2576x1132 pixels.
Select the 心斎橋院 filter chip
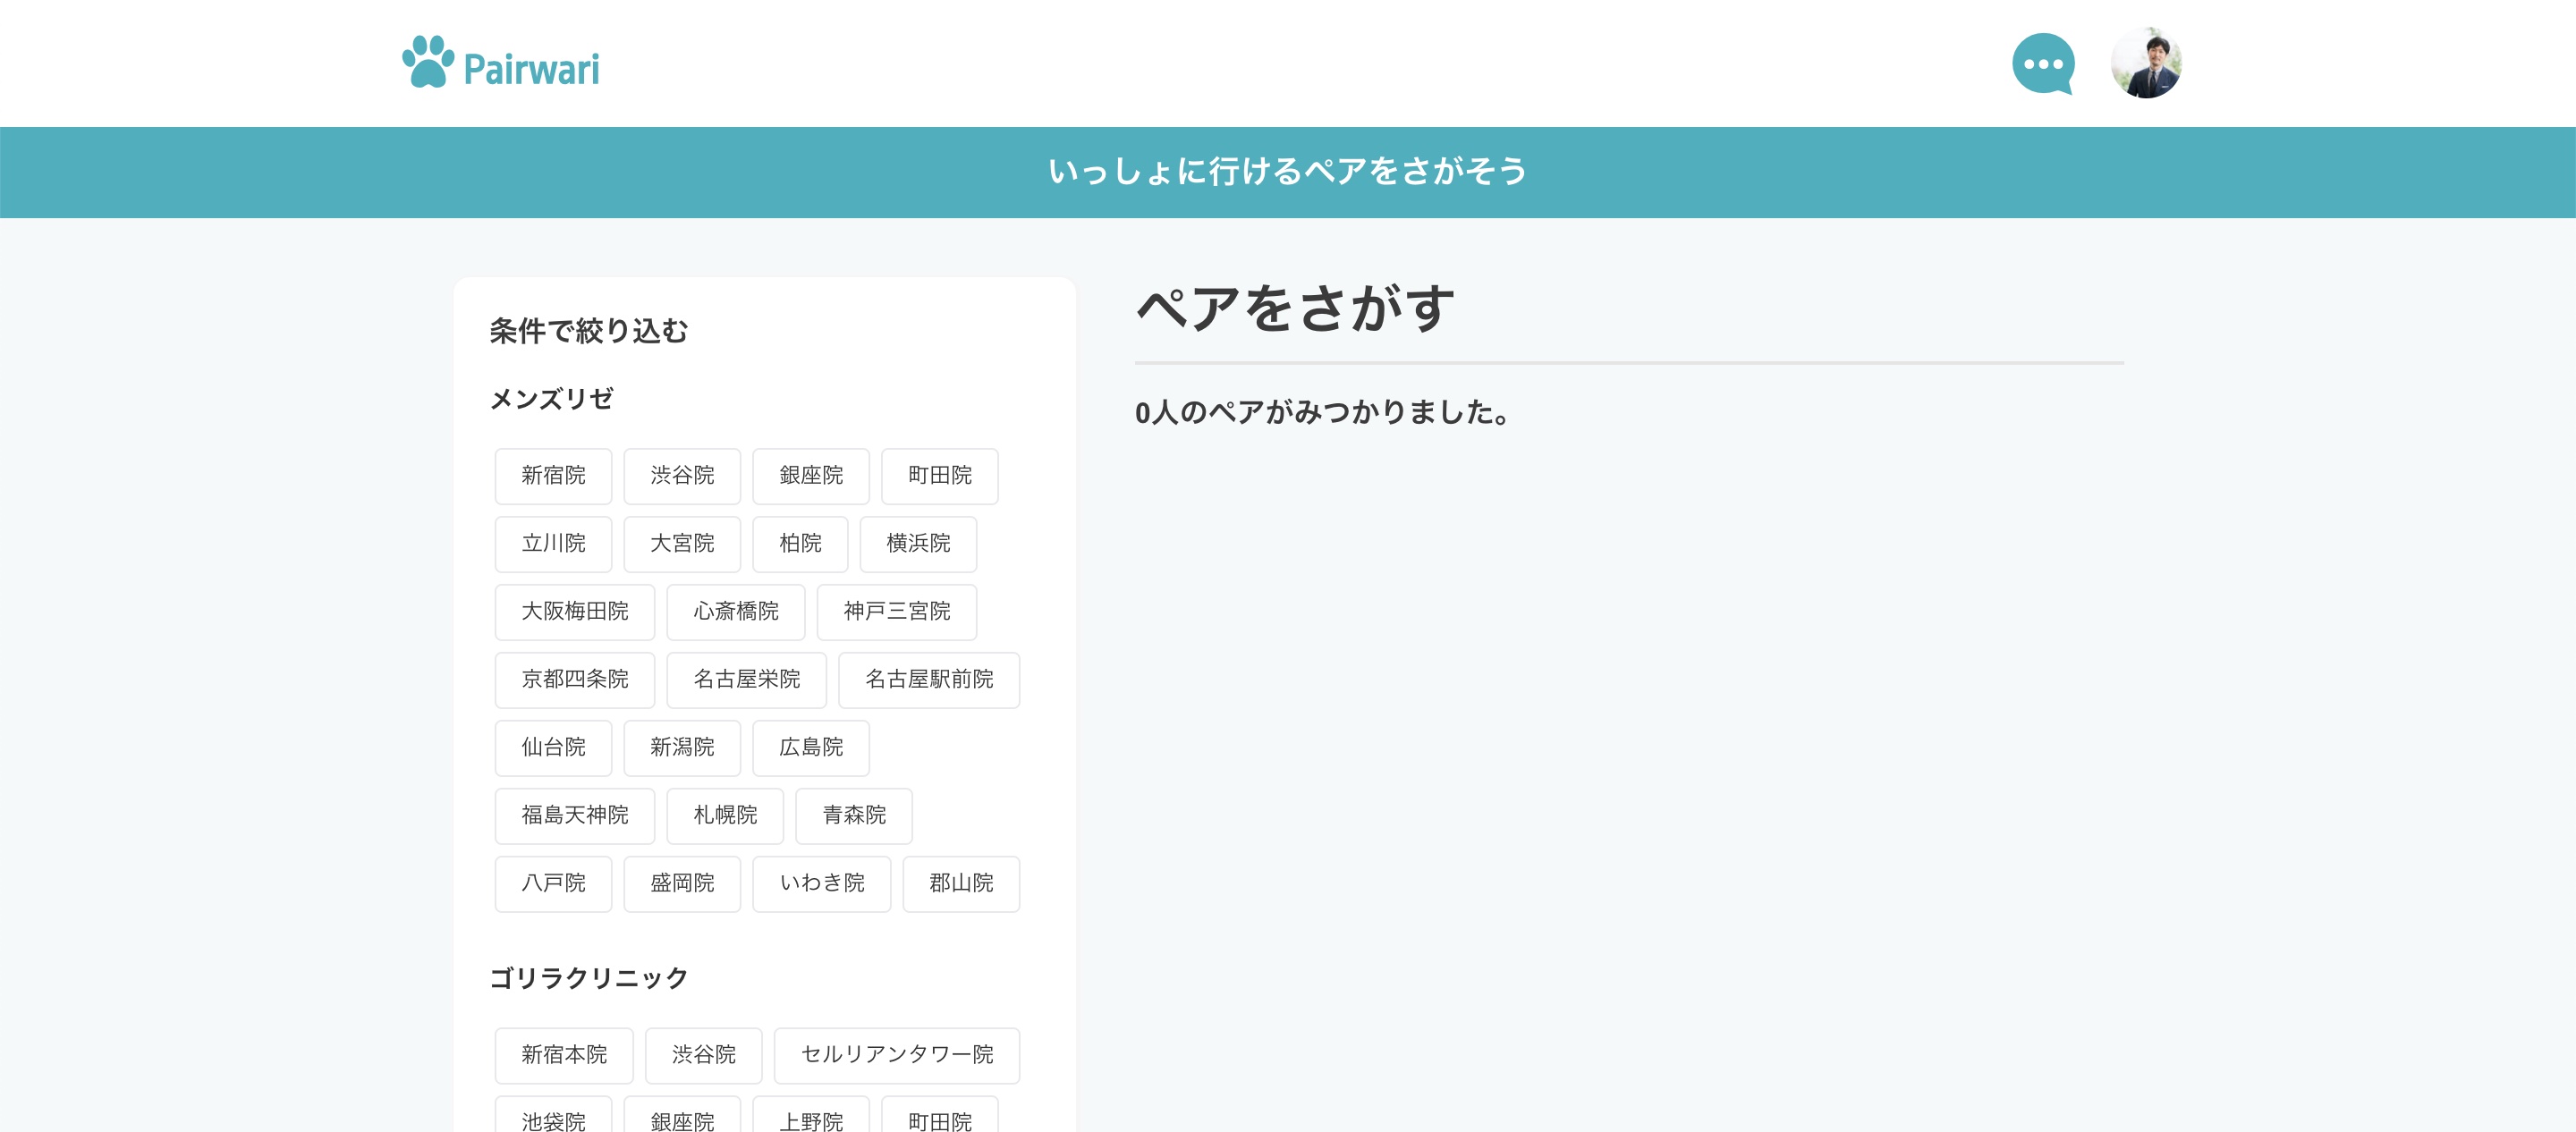pos(735,612)
